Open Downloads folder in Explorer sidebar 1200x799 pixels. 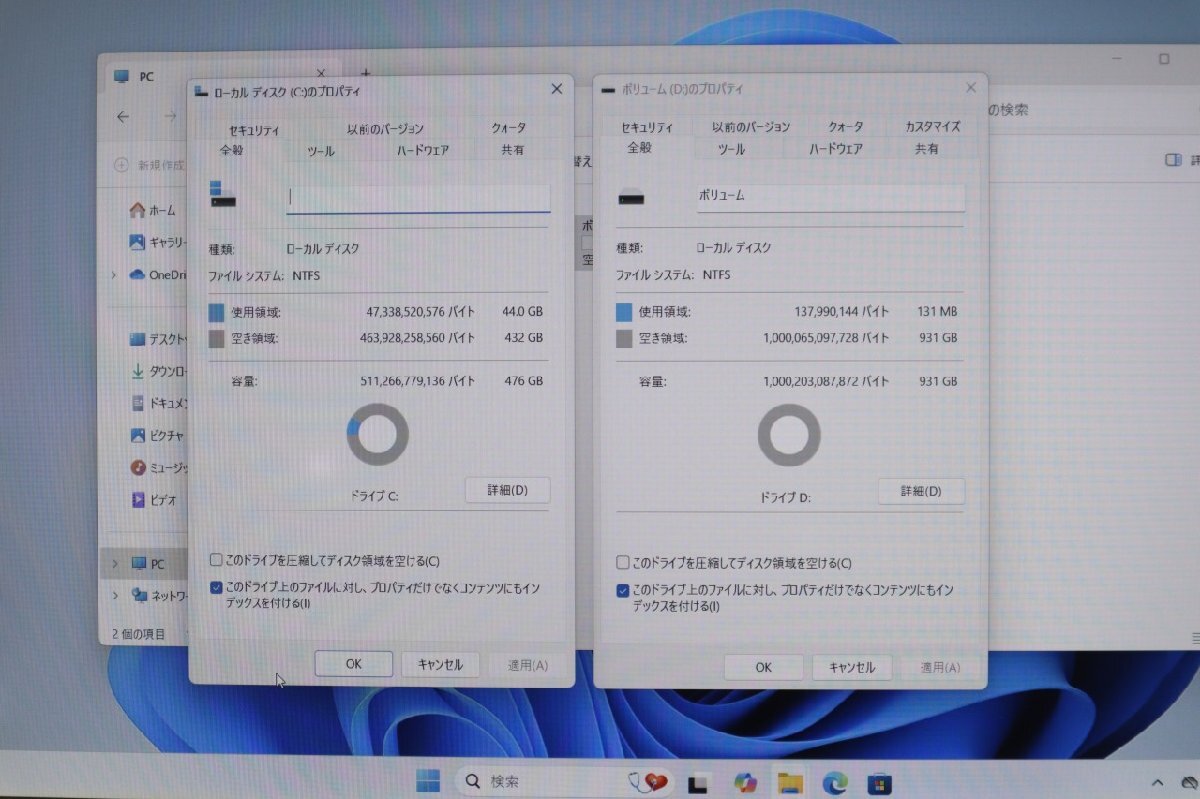click(160, 371)
